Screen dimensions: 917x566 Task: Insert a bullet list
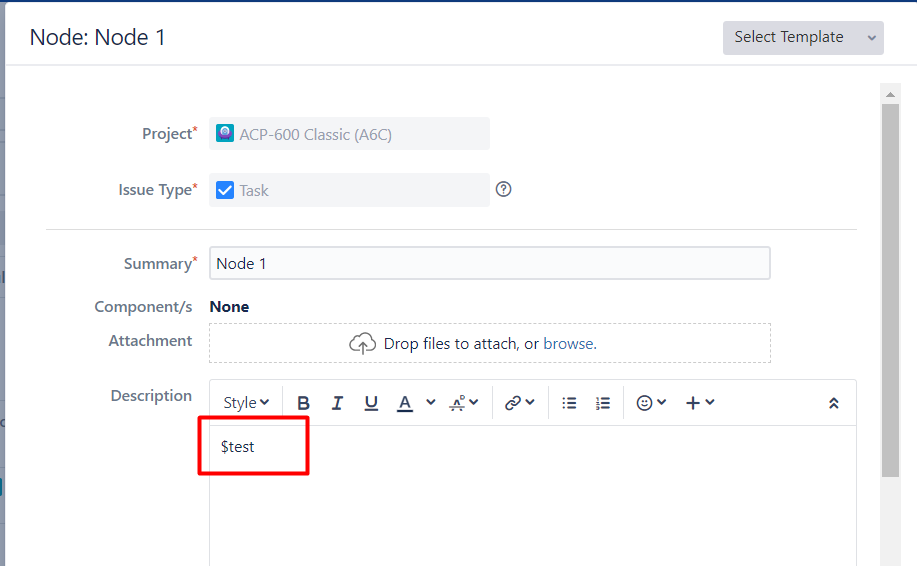pos(570,403)
